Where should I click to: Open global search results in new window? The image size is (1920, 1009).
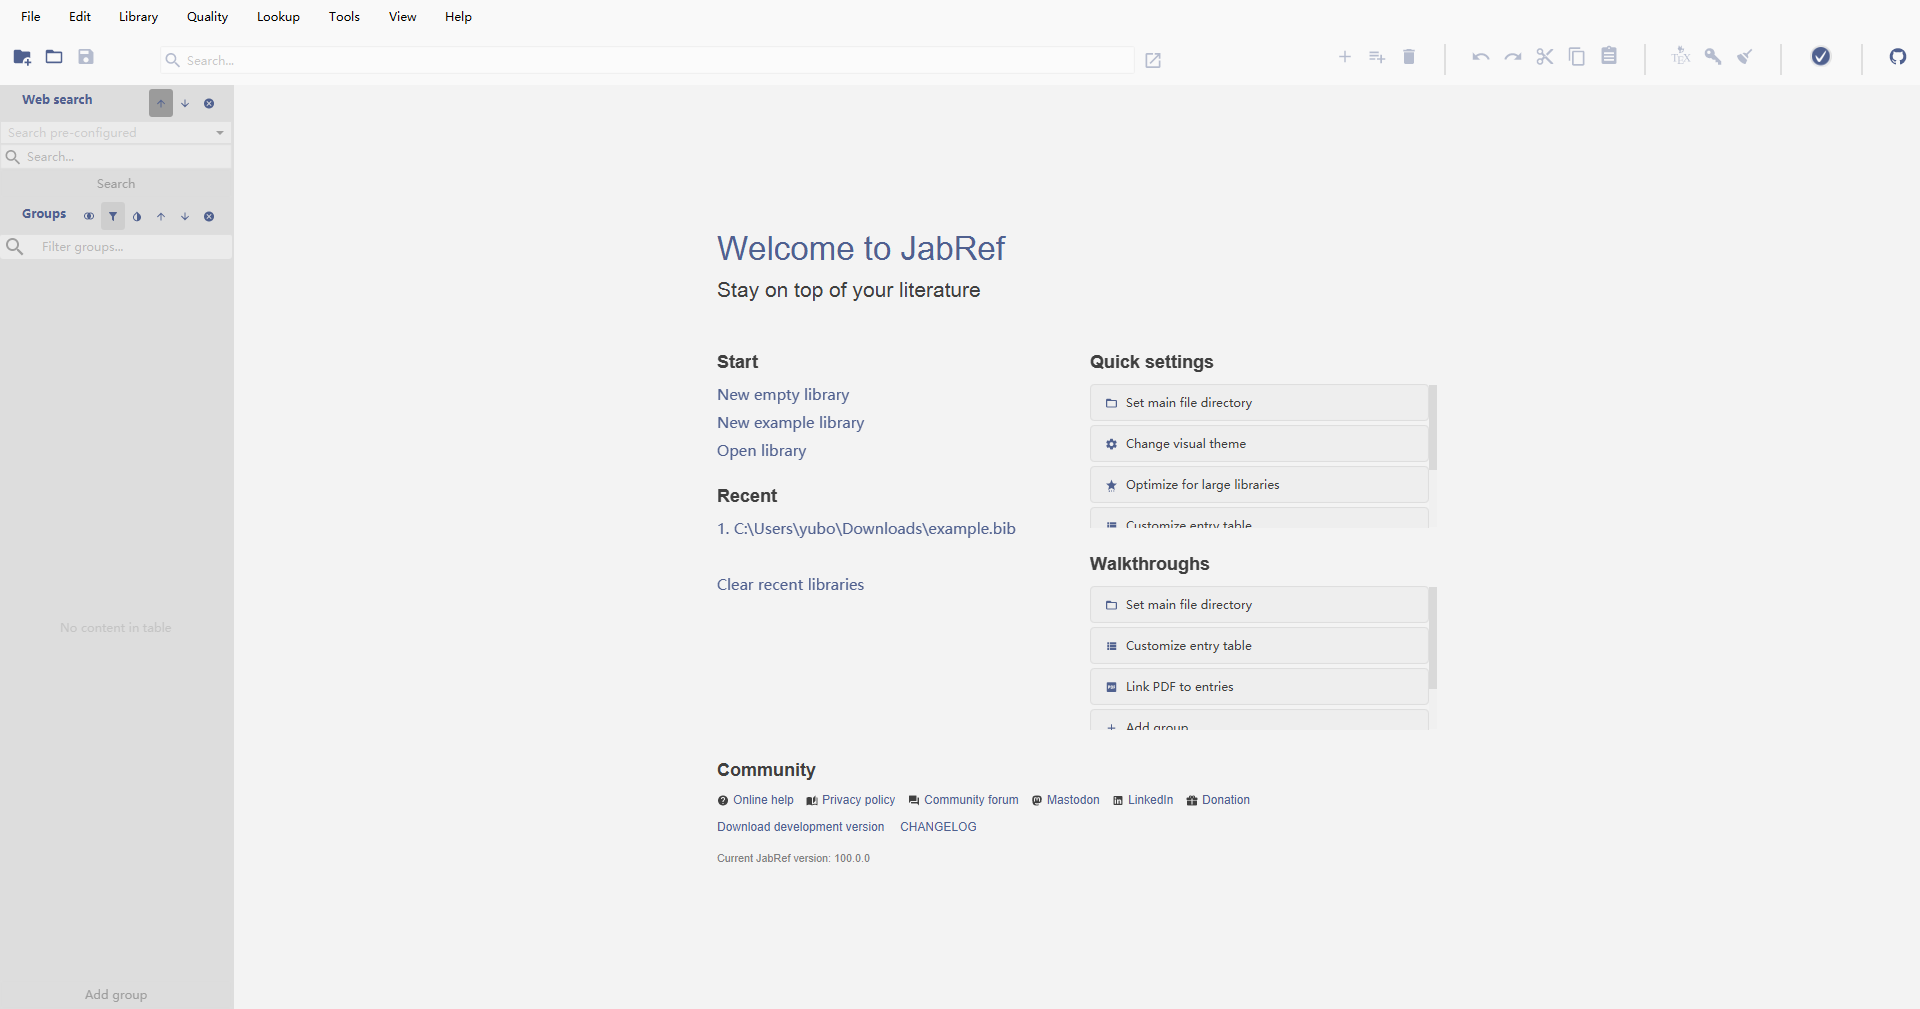coord(1153,60)
